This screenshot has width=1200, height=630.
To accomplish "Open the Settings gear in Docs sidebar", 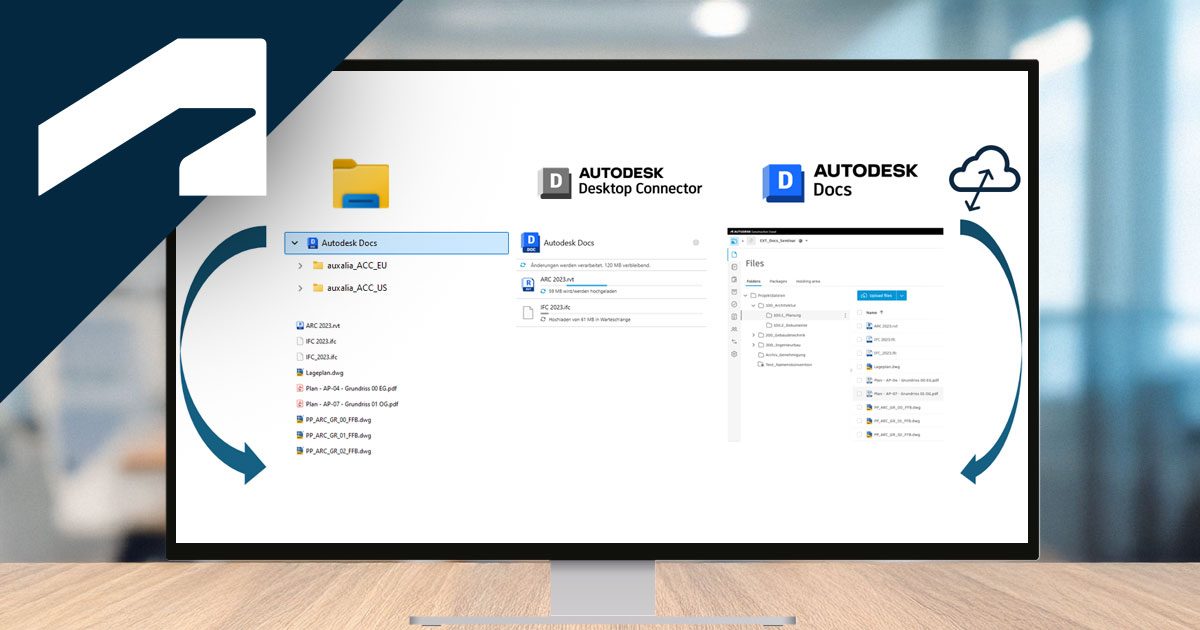I will pyautogui.click(x=733, y=354).
